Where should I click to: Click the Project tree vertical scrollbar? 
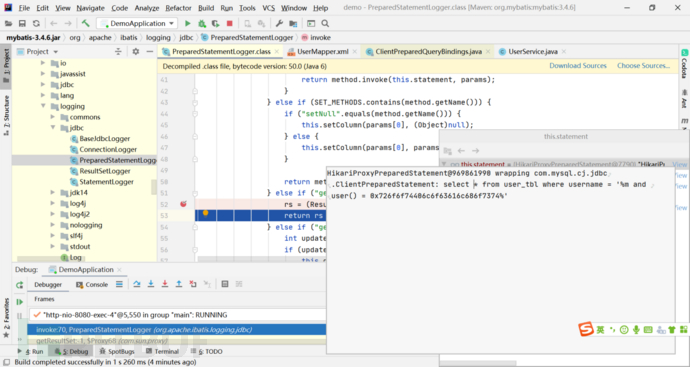pos(154,187)
